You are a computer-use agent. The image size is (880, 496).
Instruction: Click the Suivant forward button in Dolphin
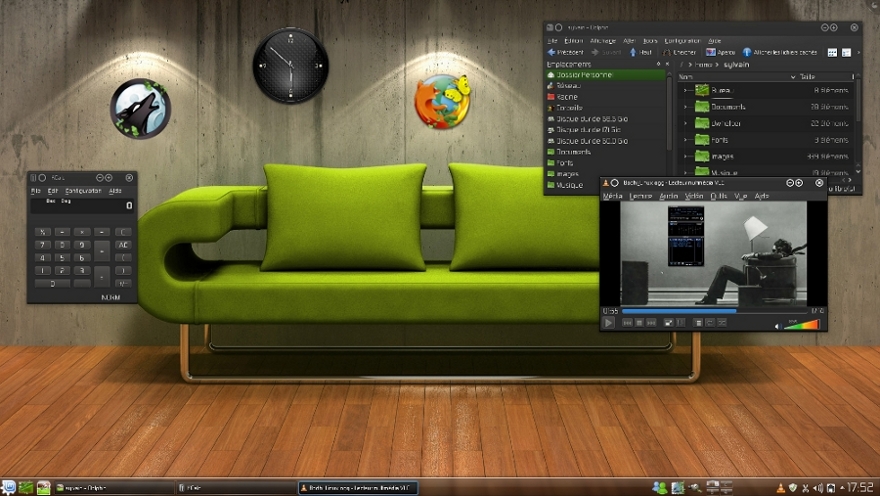click(x=606, y=52)
